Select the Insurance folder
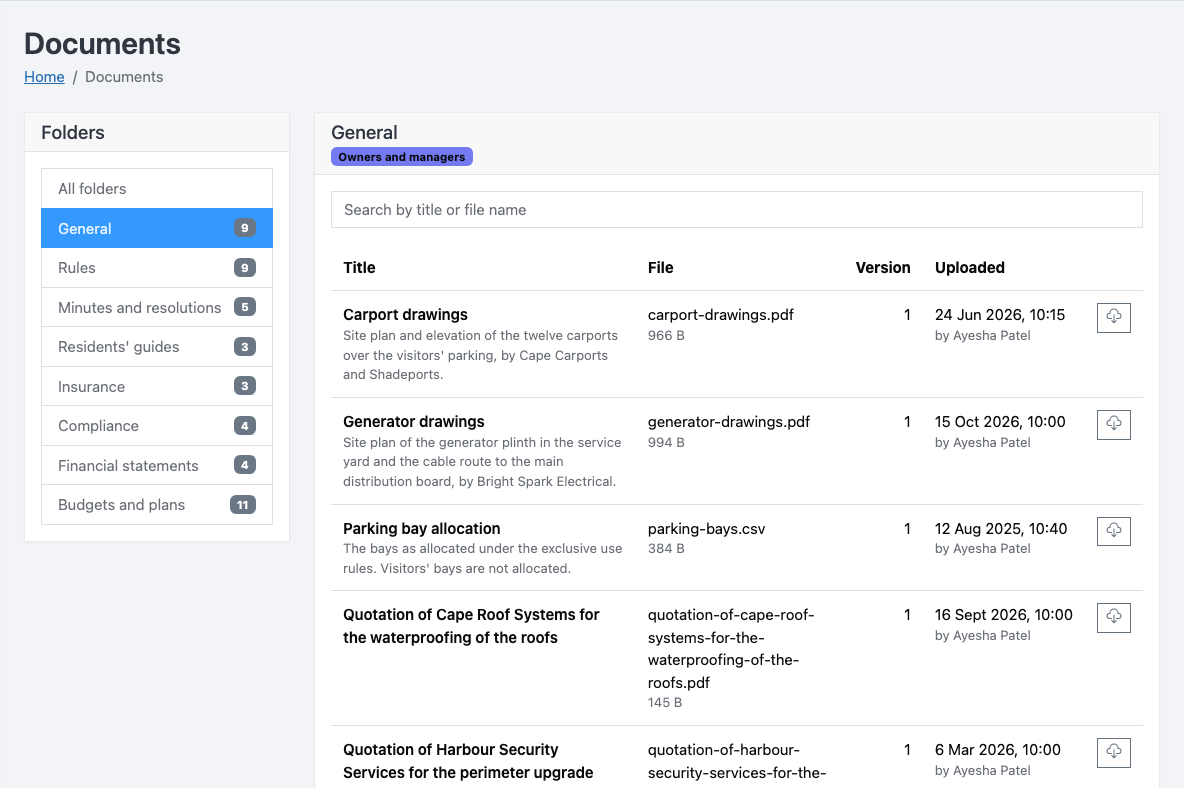1184x788 pixels. coord(157,386)
